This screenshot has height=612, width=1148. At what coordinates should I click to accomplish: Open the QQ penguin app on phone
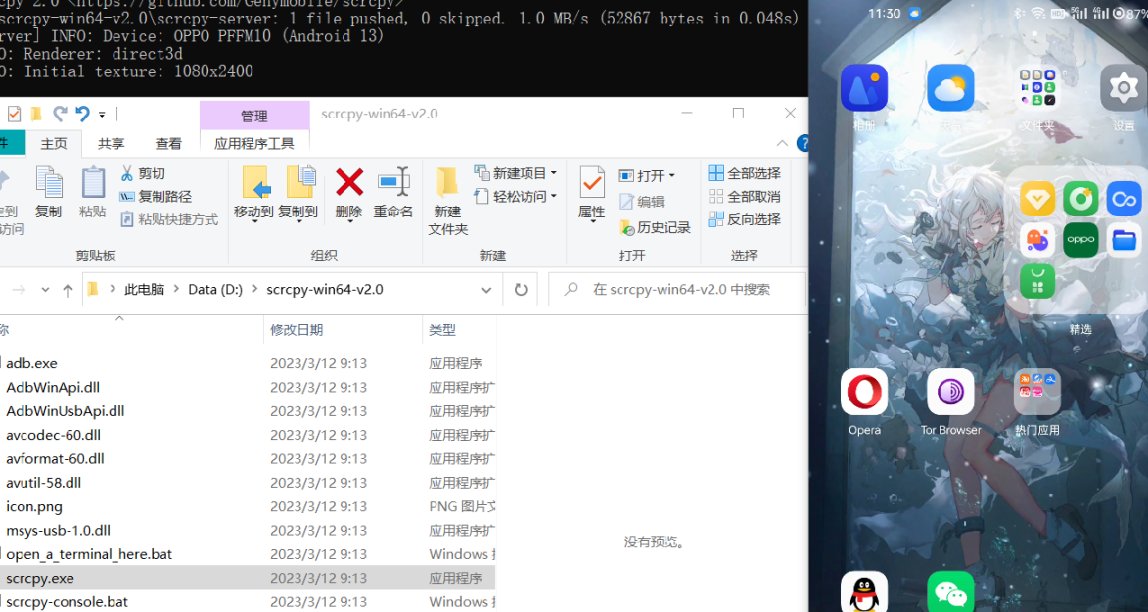pyautogui.click(x=864, y=592)
